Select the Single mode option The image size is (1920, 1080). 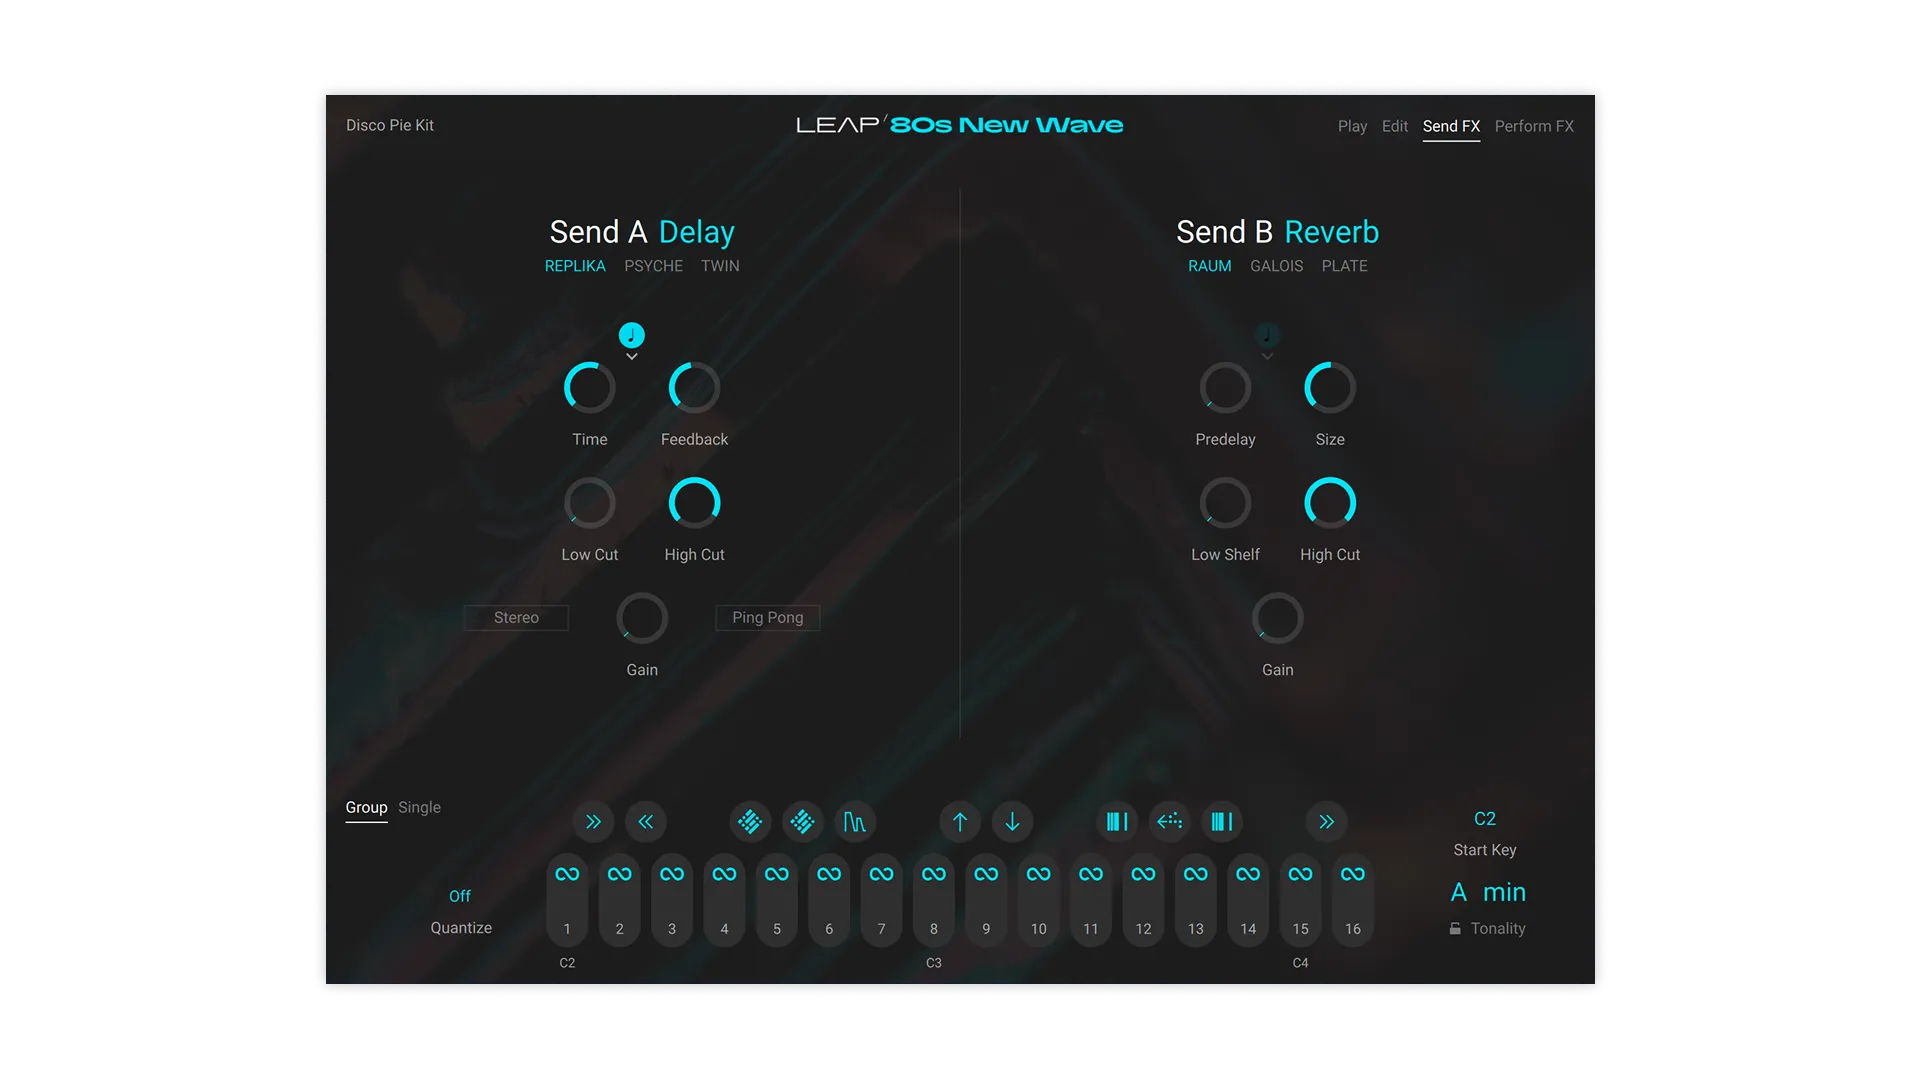click(x=419, y=807)
